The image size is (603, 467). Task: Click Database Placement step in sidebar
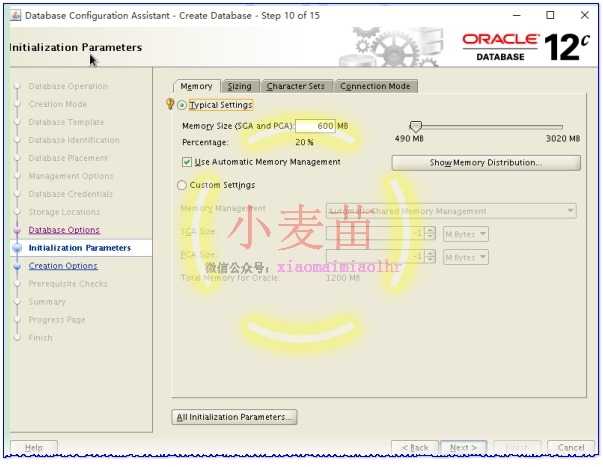[68, 158]
